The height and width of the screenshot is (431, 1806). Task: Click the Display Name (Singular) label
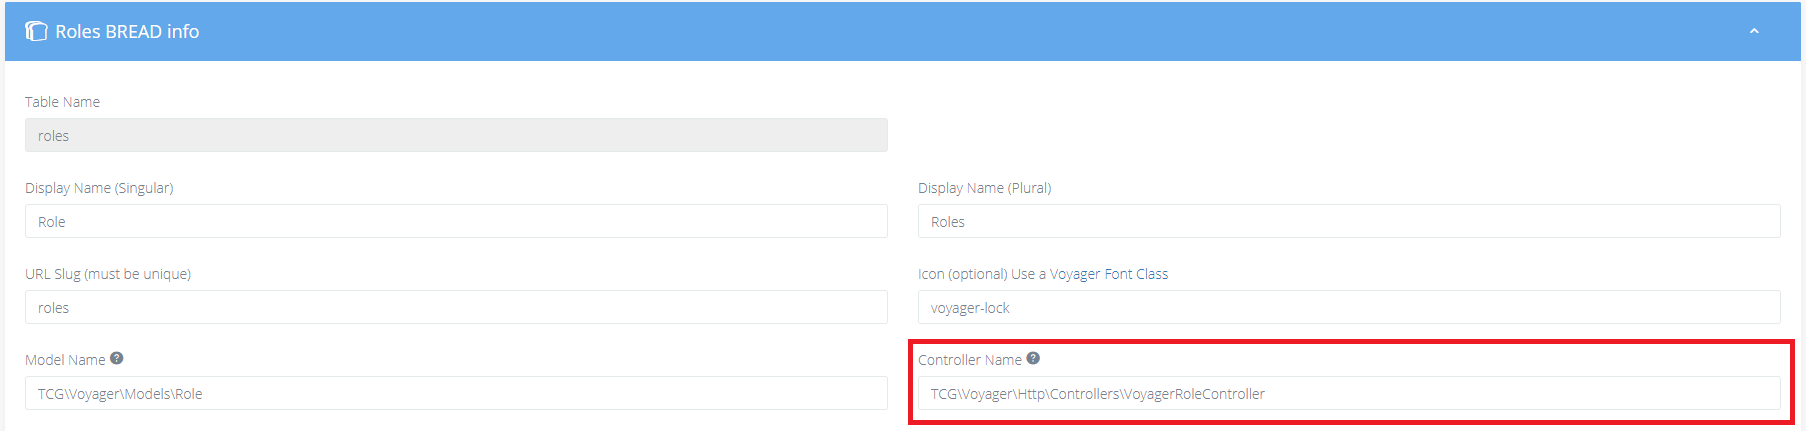coord(99,188)
